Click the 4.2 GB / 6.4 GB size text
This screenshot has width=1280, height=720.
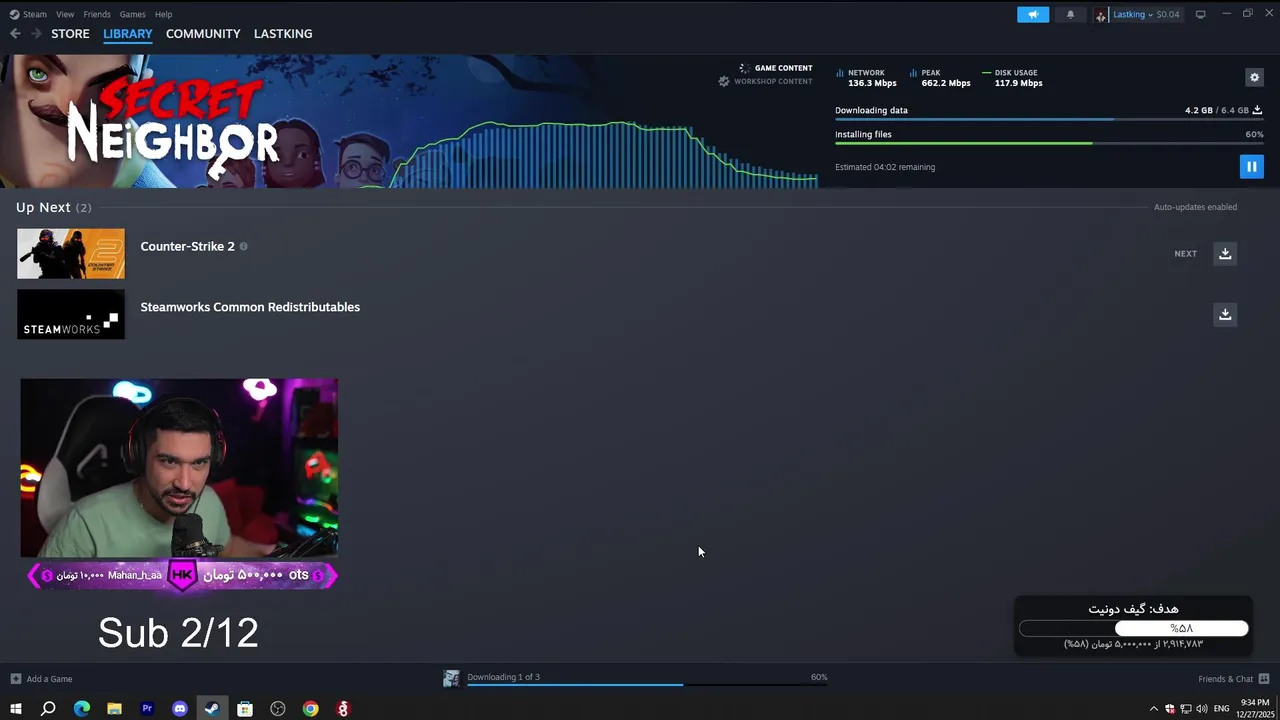pos(1216,110)
